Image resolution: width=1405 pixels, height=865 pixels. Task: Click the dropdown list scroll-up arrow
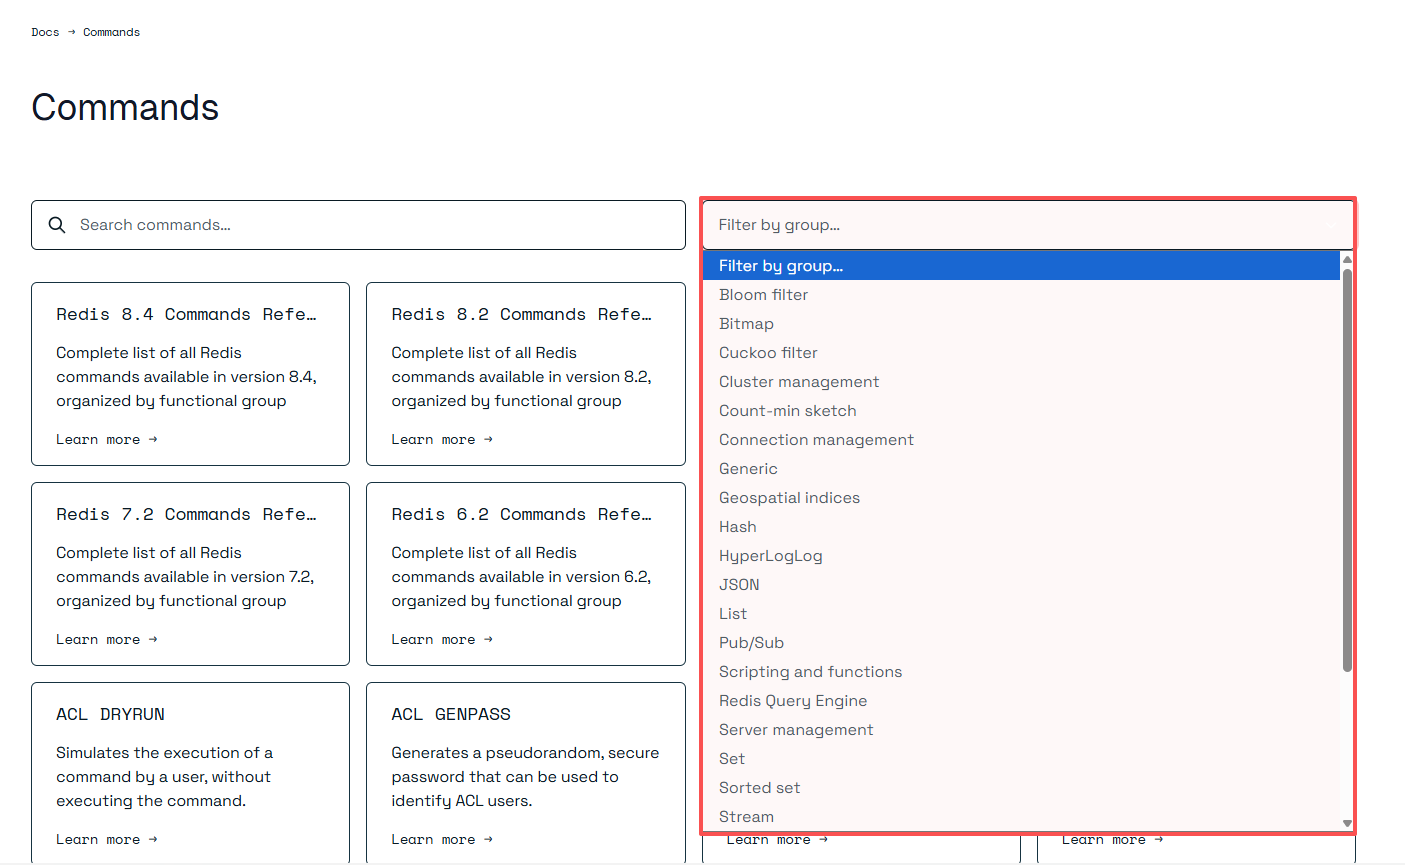[x=1347, y=260]
